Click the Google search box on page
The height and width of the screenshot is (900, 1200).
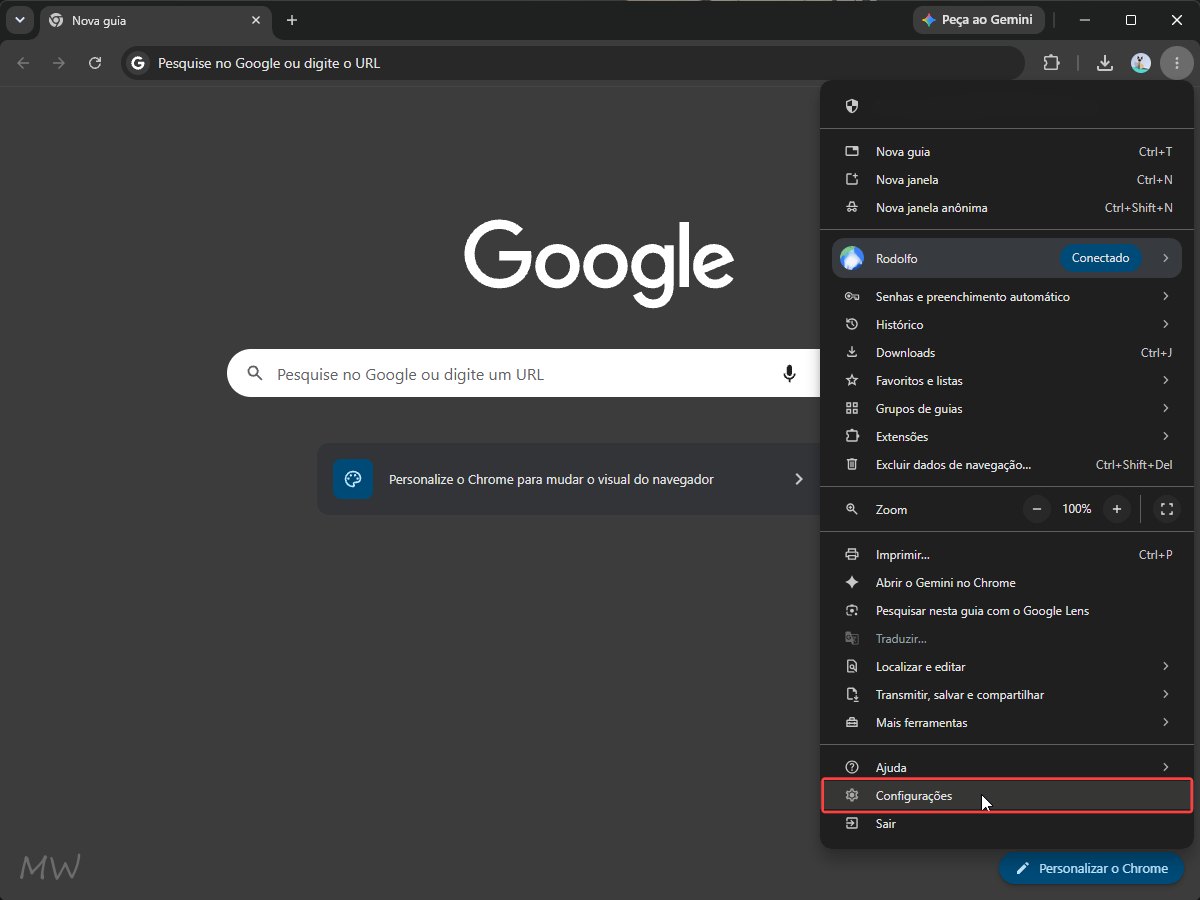click(x=523, y=374)
